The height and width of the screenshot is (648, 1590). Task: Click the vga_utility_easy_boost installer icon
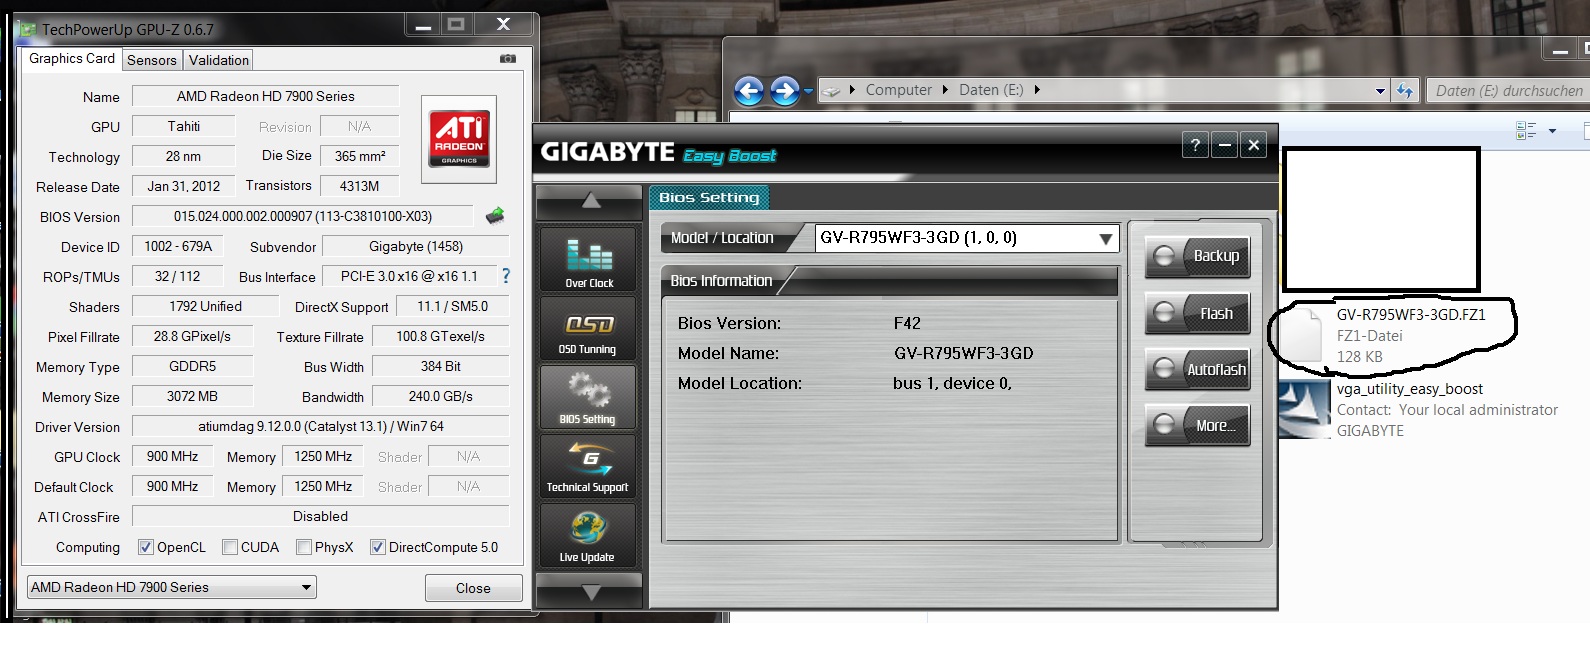[x=1304, y=409]
